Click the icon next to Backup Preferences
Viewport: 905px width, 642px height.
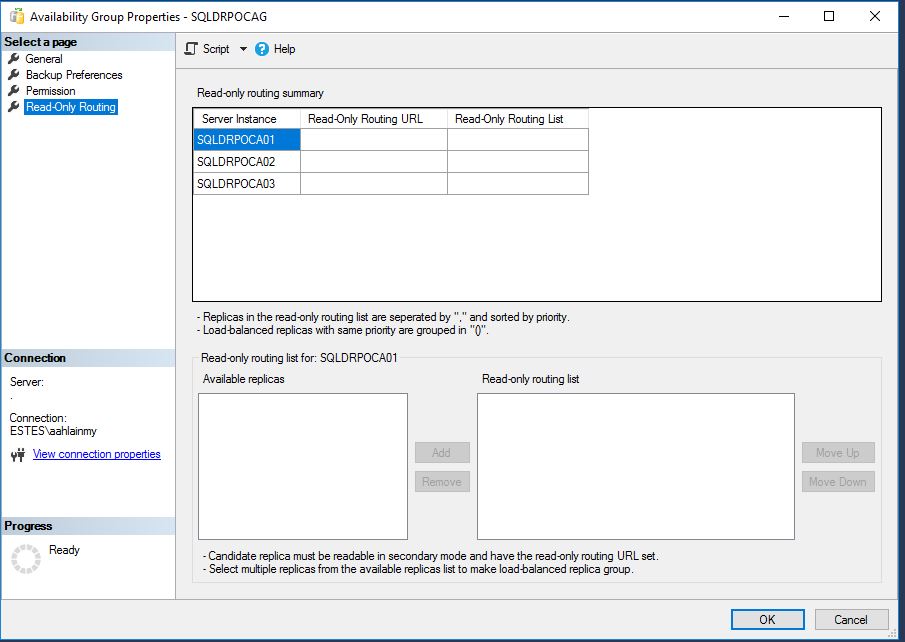click(15, 74)
